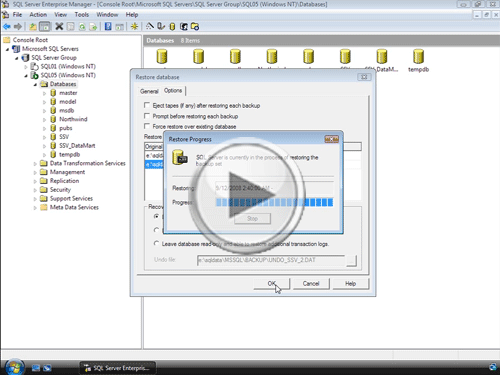
Task: Click the first quick launch taskbar icon
Action: [x=36, y=368]
